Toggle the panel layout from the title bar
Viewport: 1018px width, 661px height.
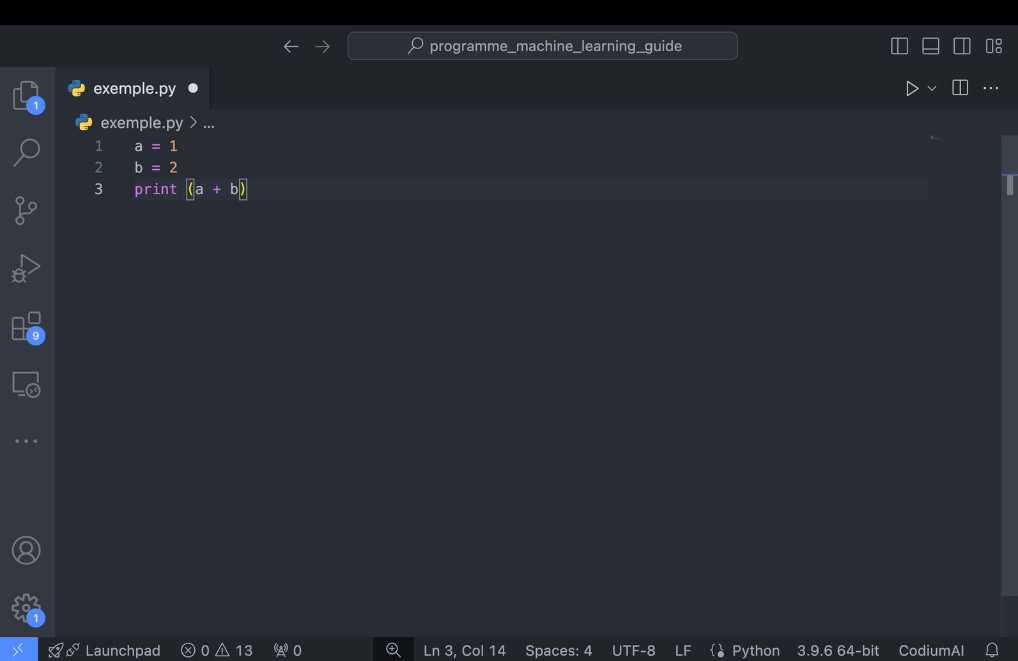(930, 45)
